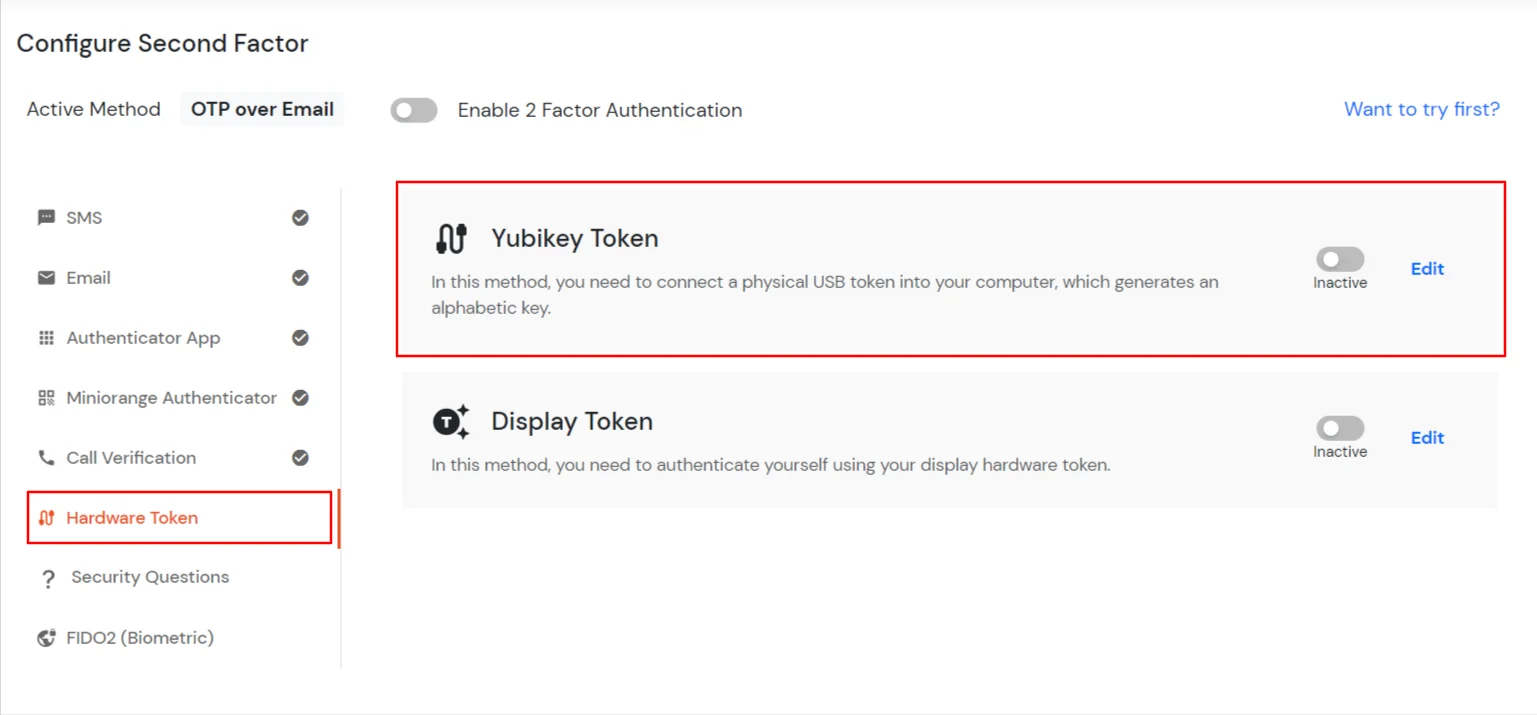
Task: Select the FIDO2 Biometric fingerprint icon
Action: pyautogui.click(x=44, y=637)
